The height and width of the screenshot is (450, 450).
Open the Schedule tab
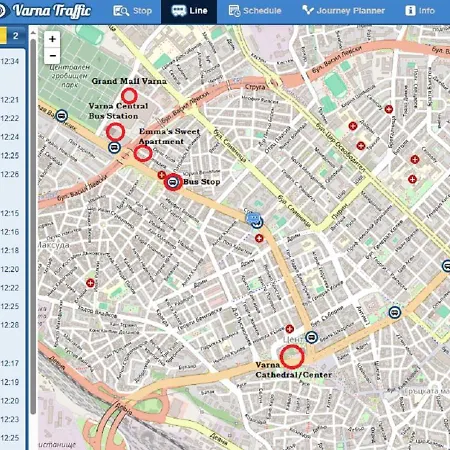tap(255, 11)
